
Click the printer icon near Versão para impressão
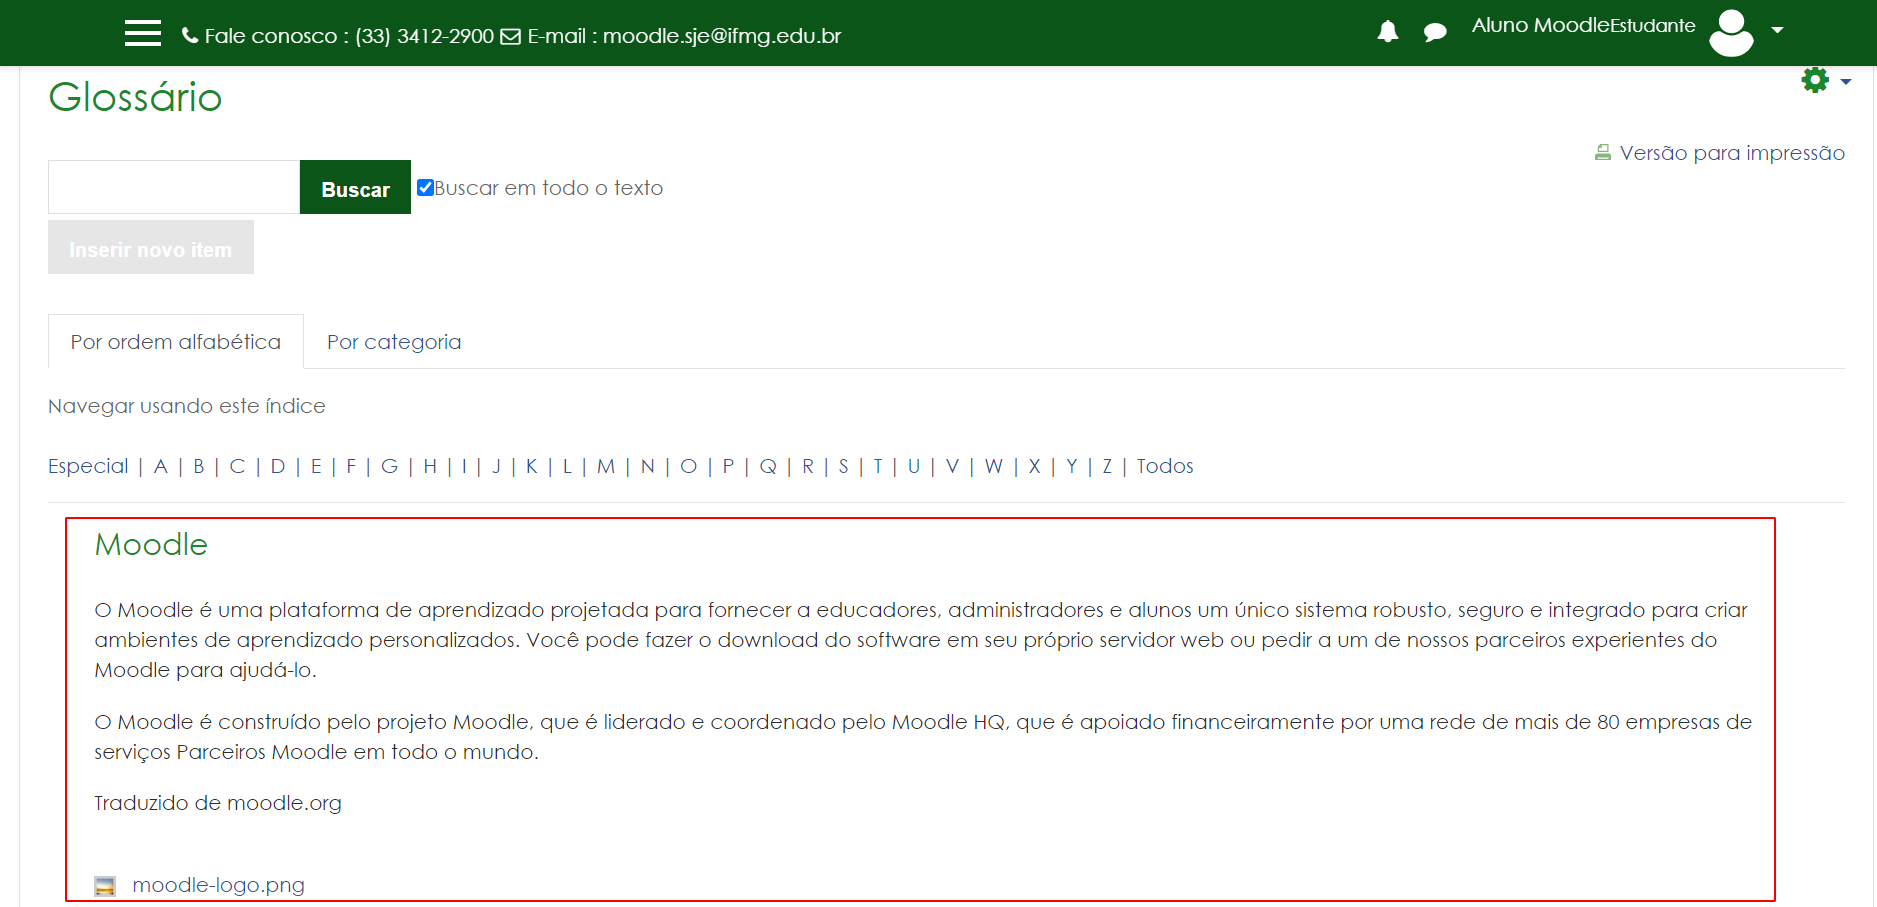[1603, 152]
